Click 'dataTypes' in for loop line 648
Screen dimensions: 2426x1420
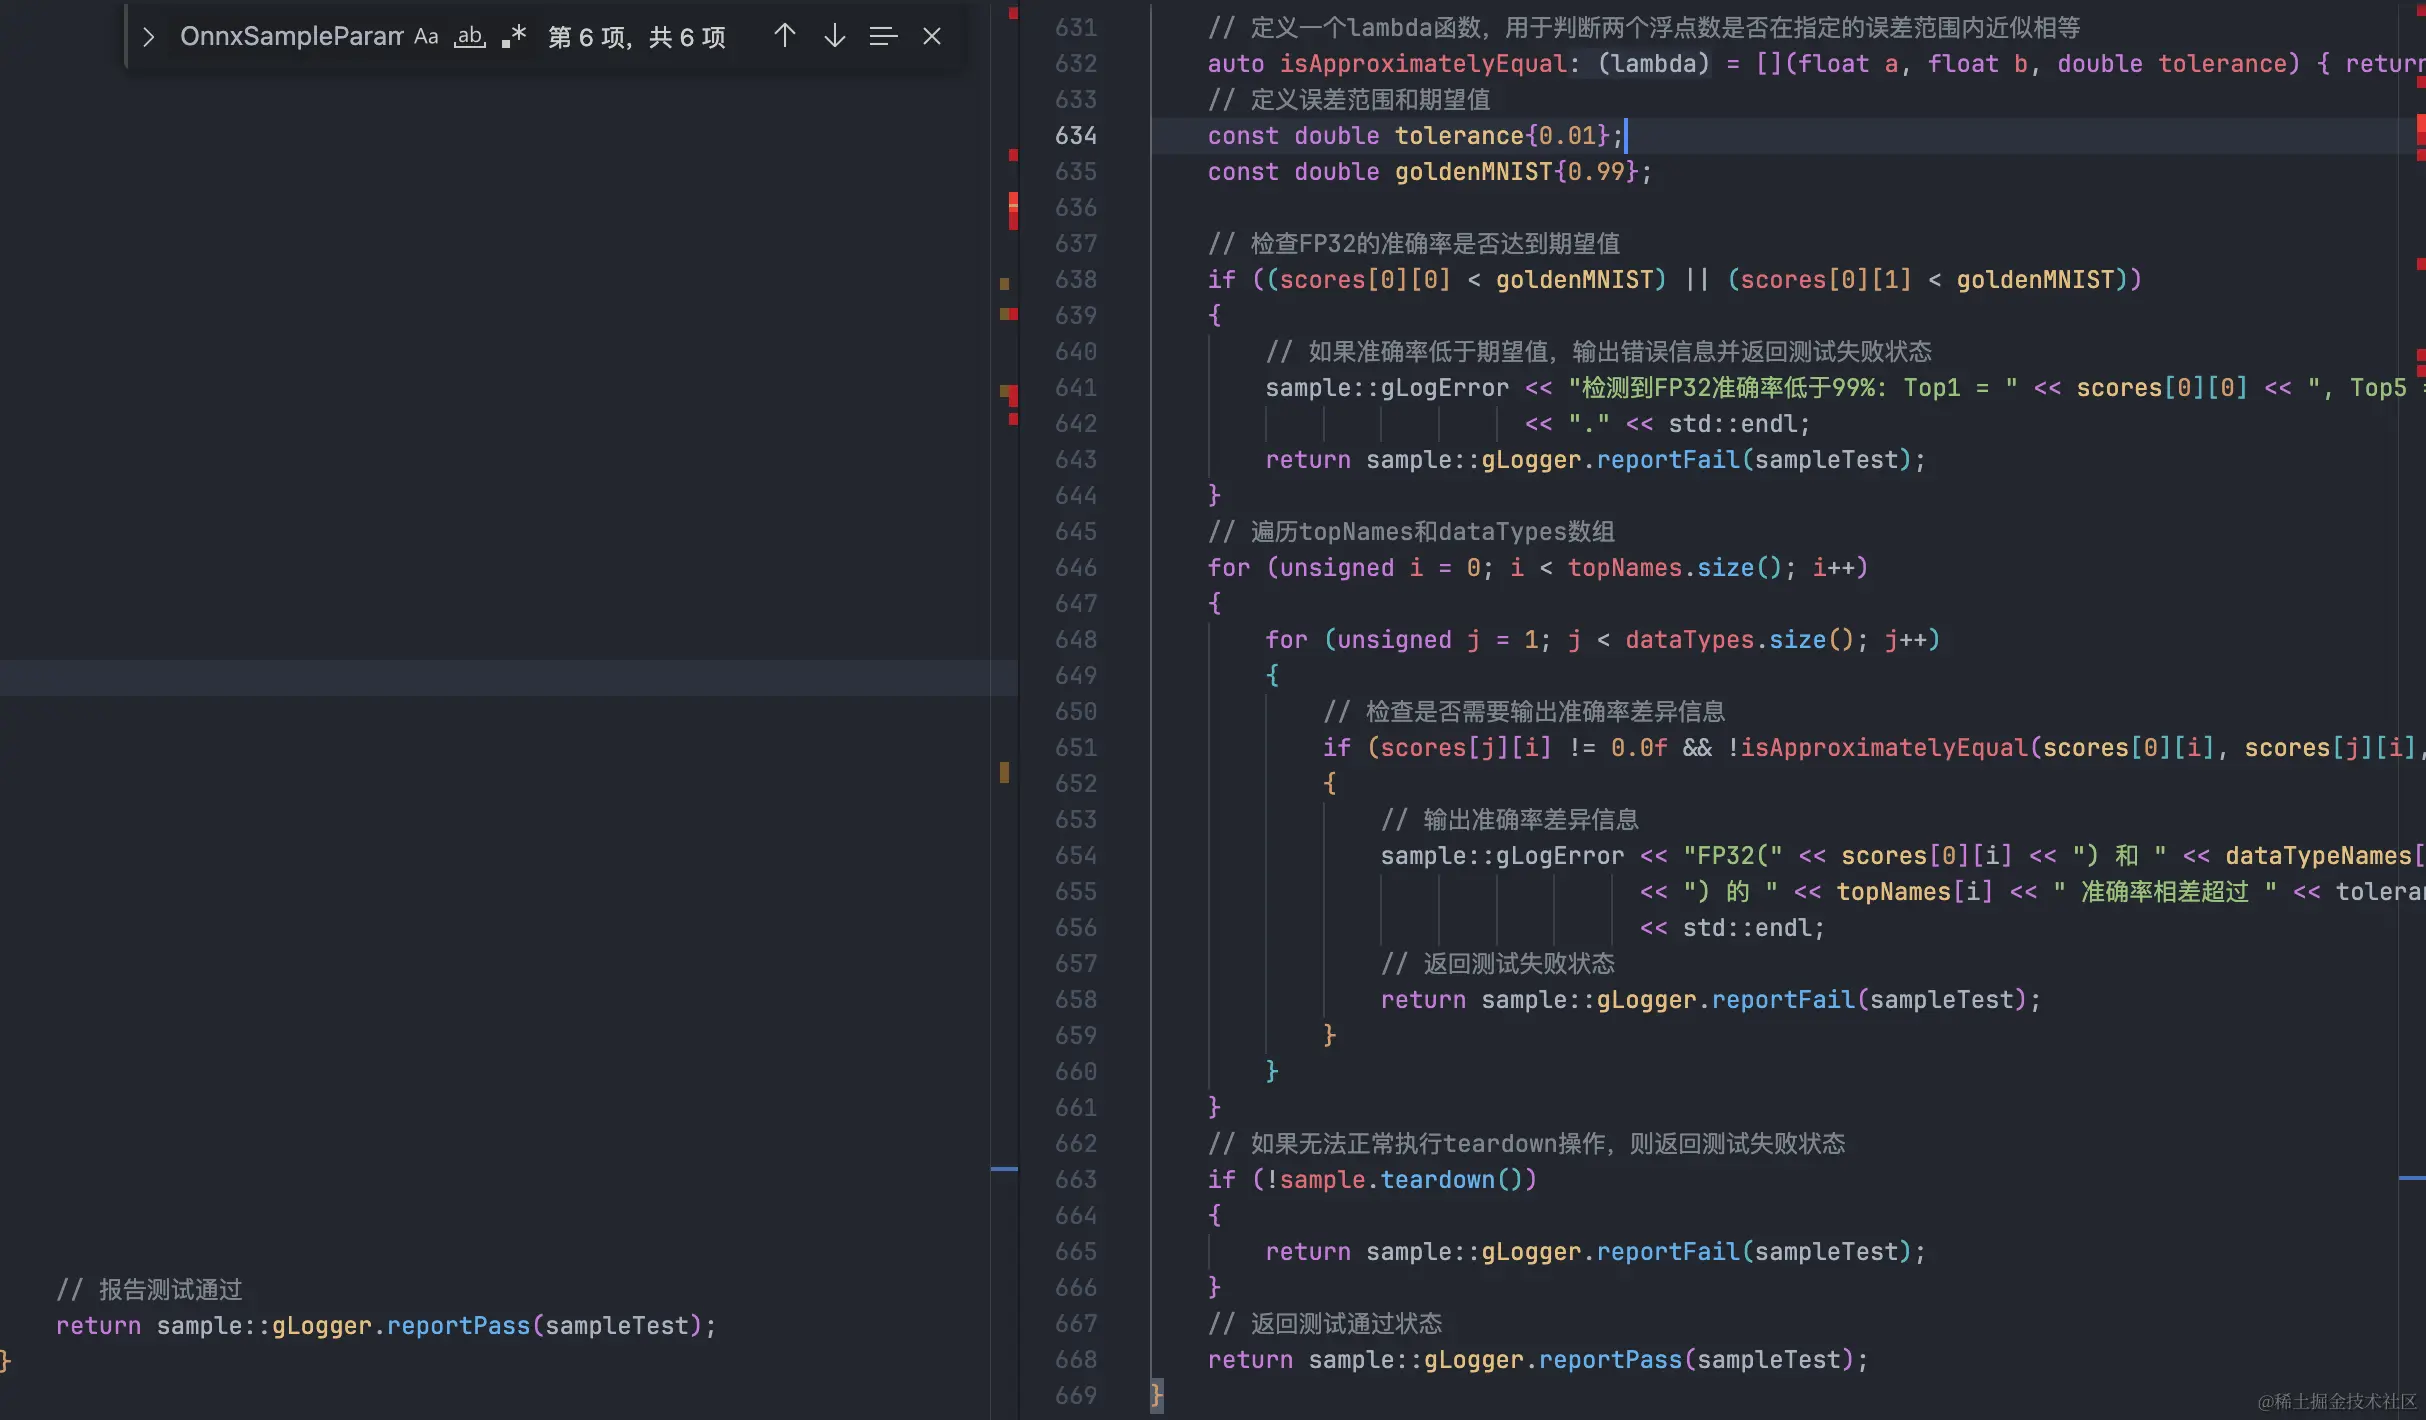click(x=1689, y=639)
